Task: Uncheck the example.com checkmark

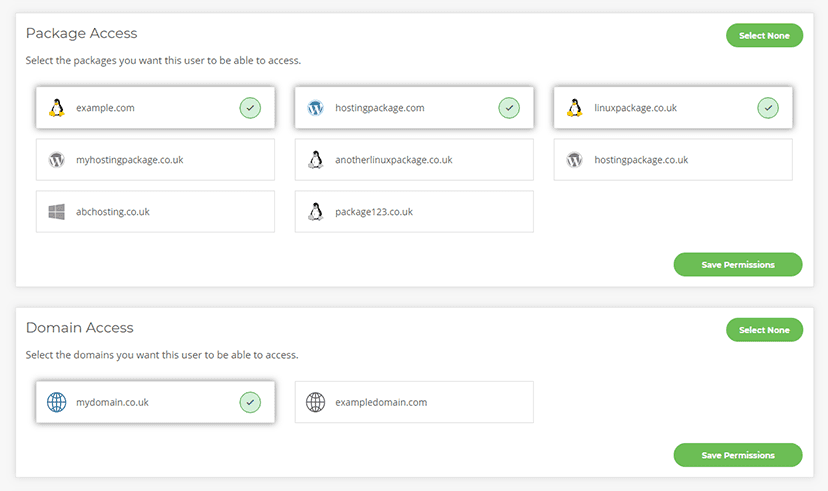Action: [x=250, y=108]
